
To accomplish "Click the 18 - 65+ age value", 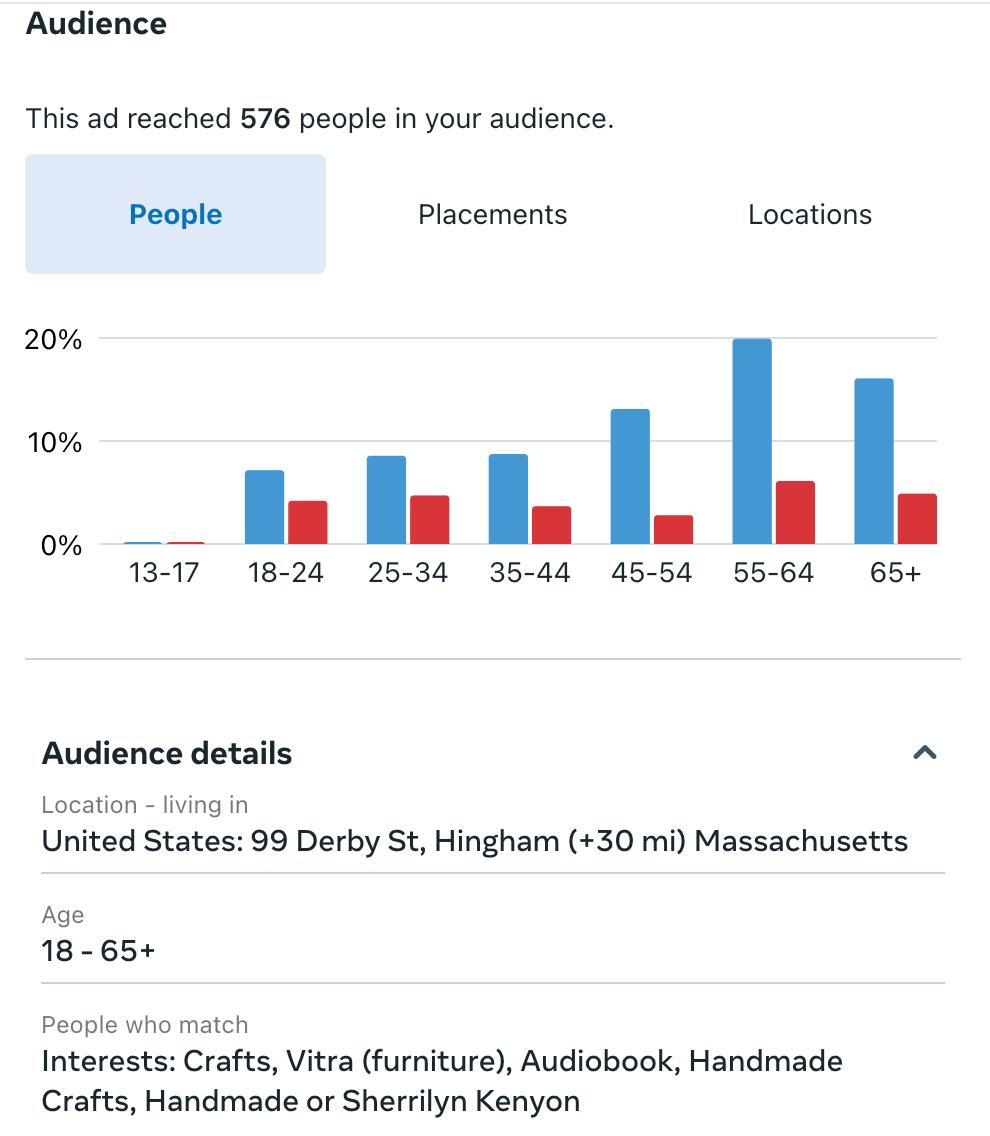I will click(98, 950).
